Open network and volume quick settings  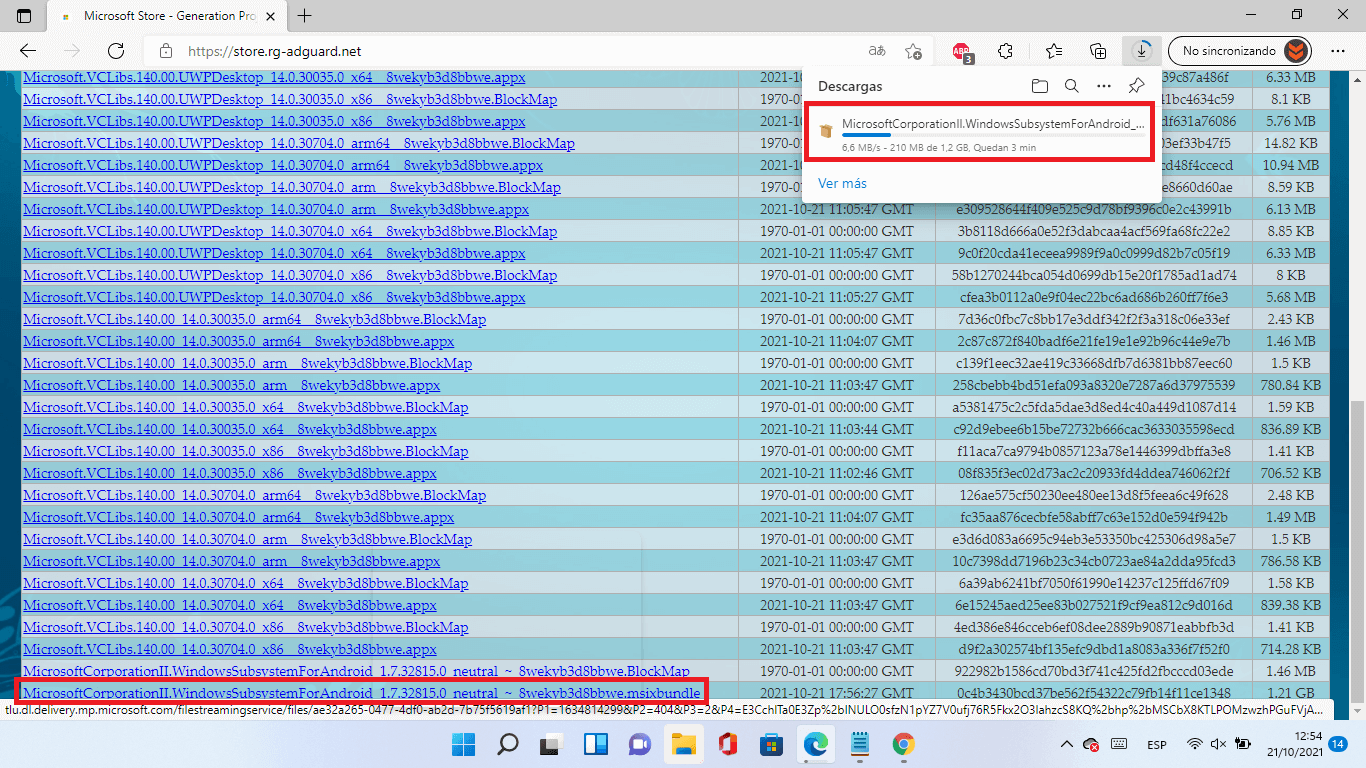point(1218,744)
